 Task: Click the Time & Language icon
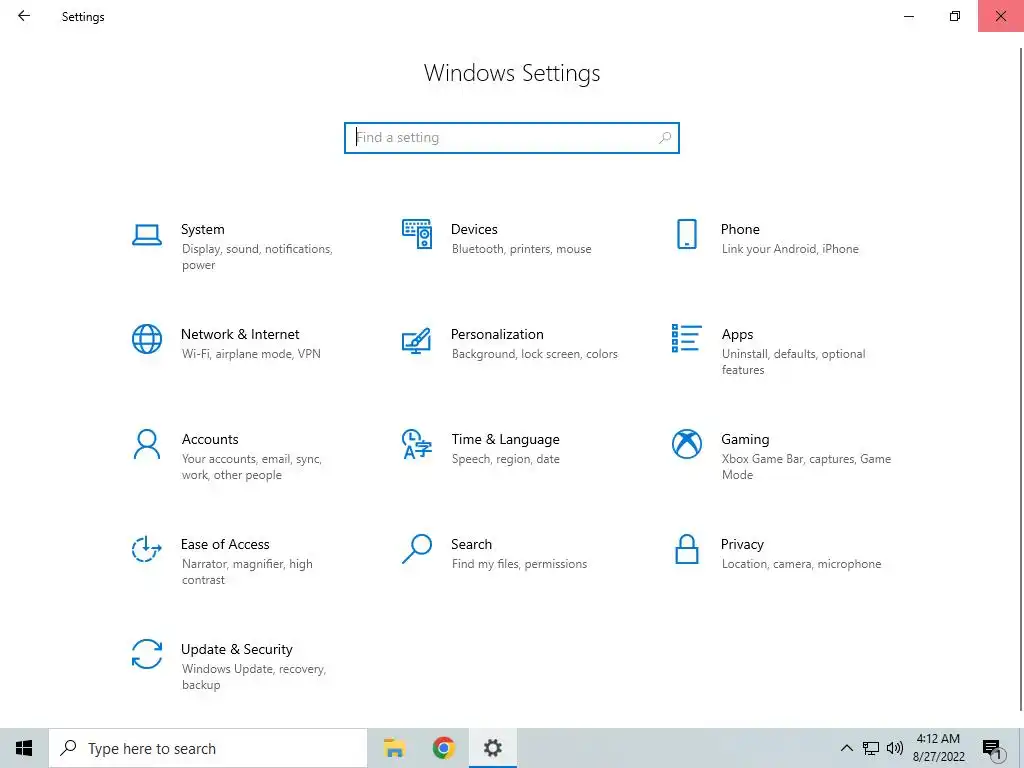(417, 444)
